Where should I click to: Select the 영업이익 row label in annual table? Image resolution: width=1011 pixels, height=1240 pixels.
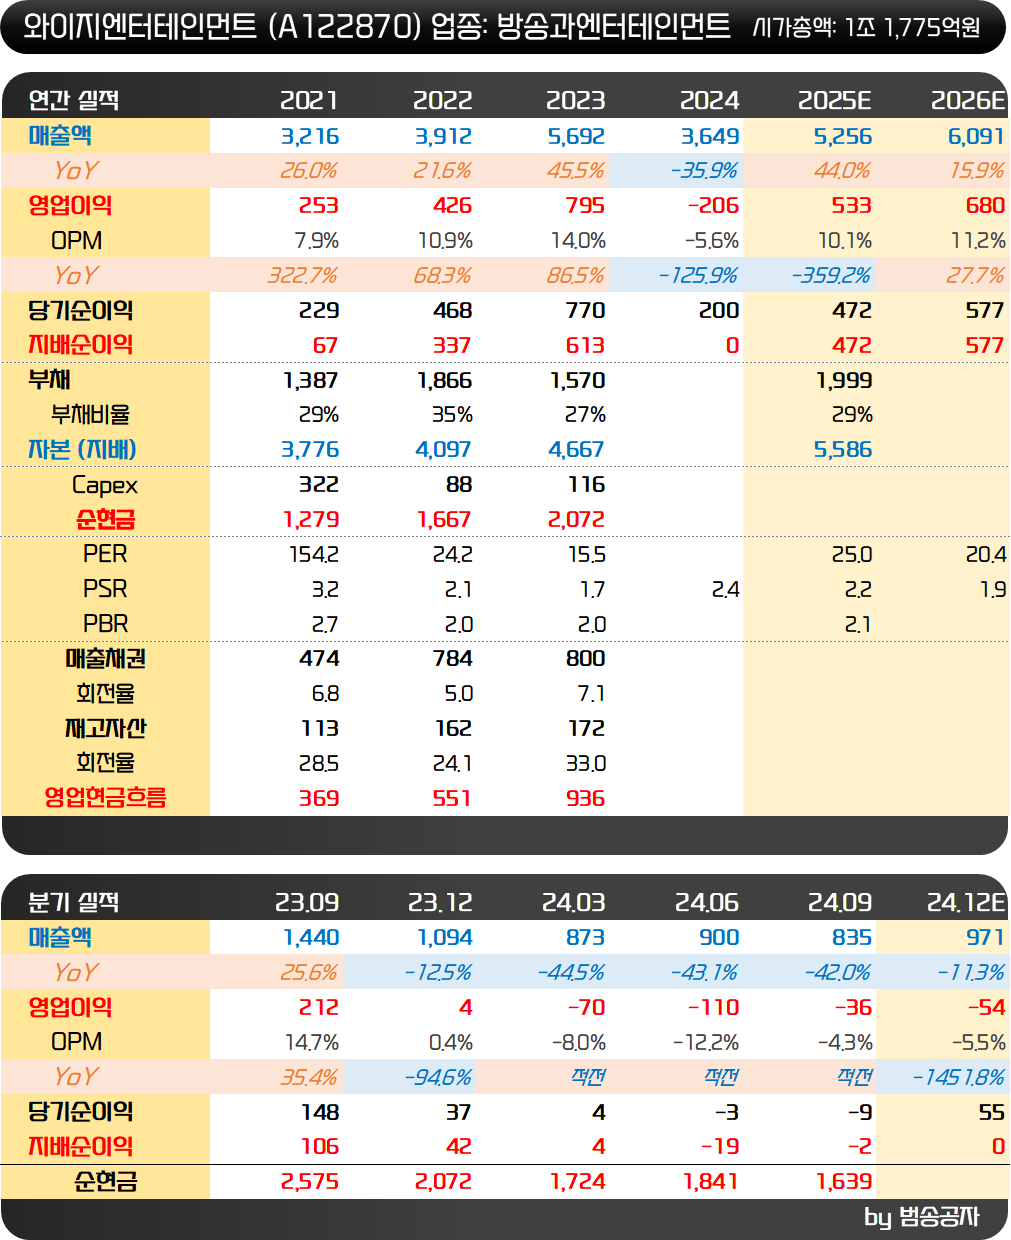coord(70,206)
